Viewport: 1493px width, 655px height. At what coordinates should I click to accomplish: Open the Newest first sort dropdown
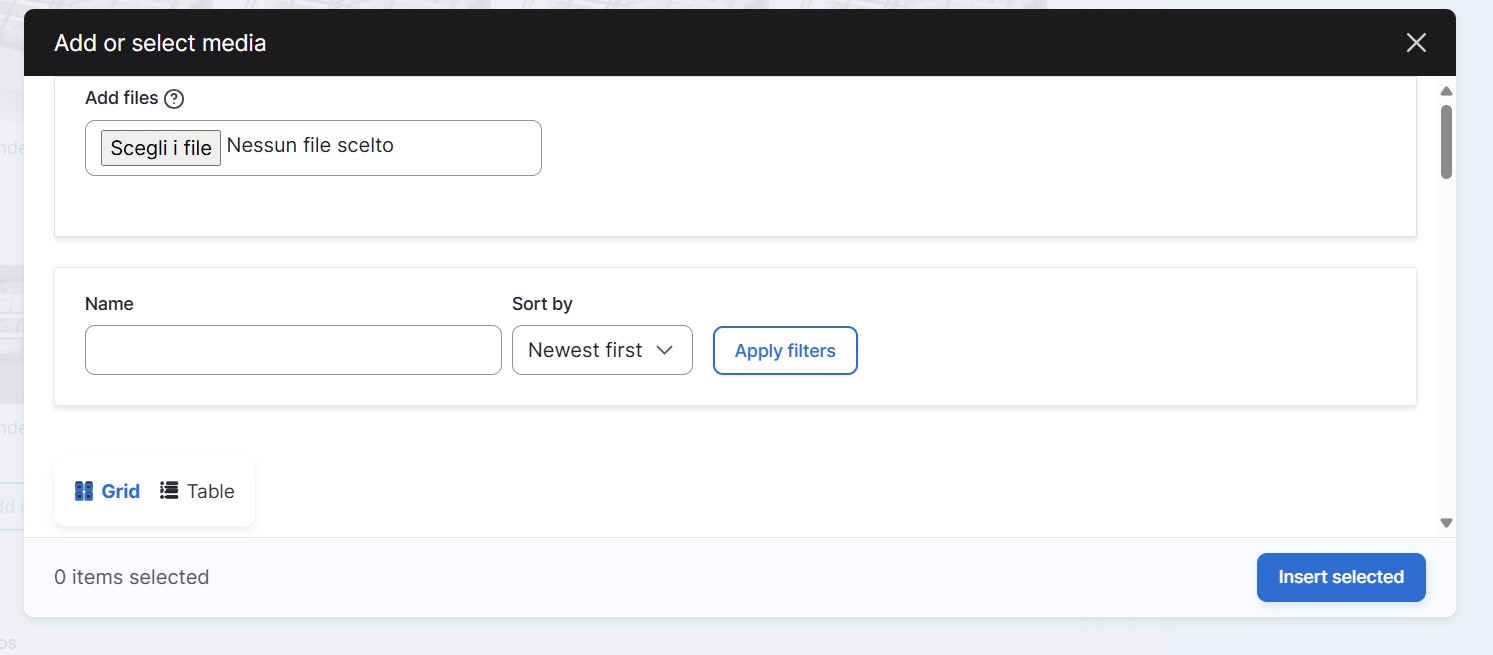(601, 350)
